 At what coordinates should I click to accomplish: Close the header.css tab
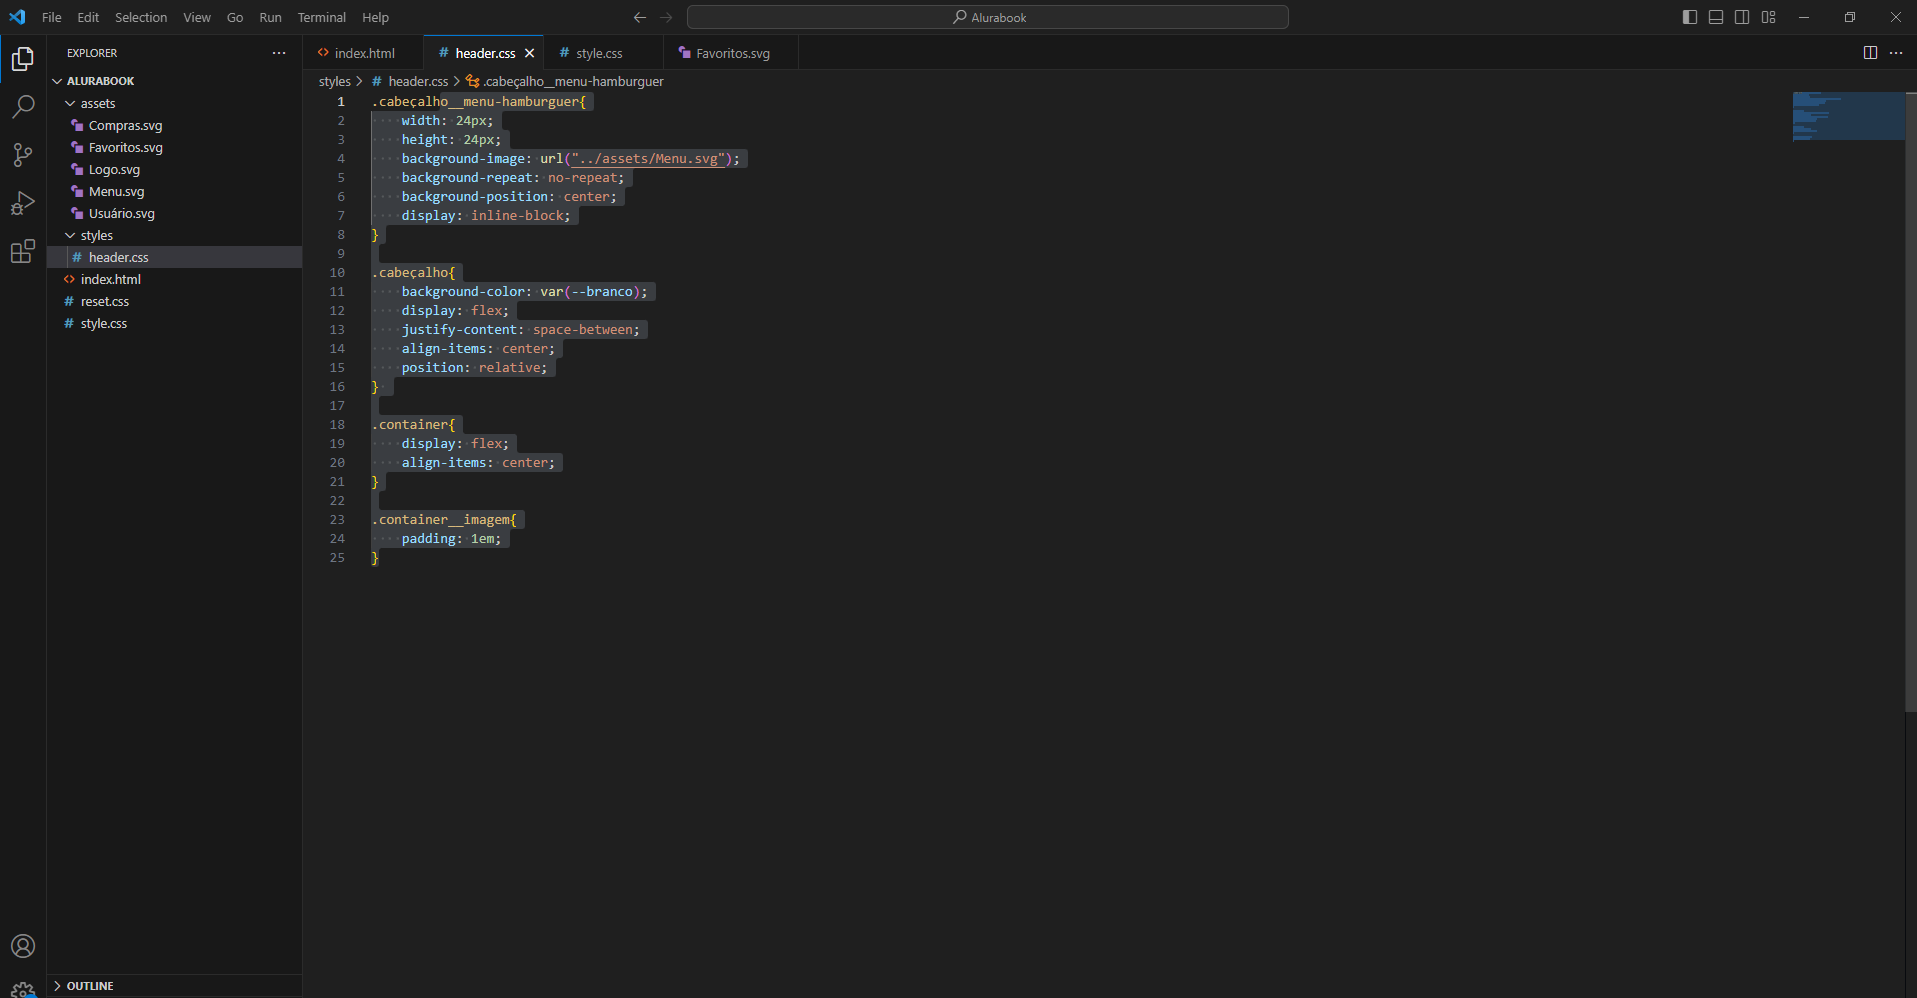point(530,53)
